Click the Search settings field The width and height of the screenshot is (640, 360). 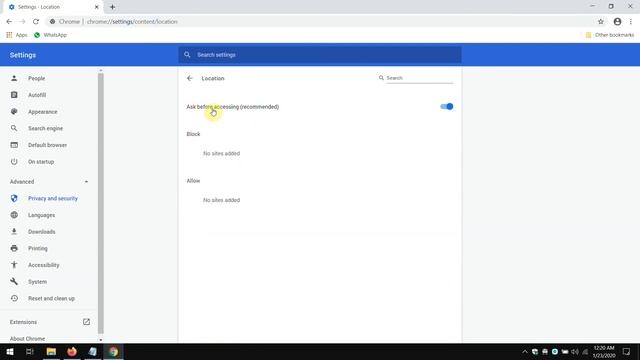coord(320,55)
